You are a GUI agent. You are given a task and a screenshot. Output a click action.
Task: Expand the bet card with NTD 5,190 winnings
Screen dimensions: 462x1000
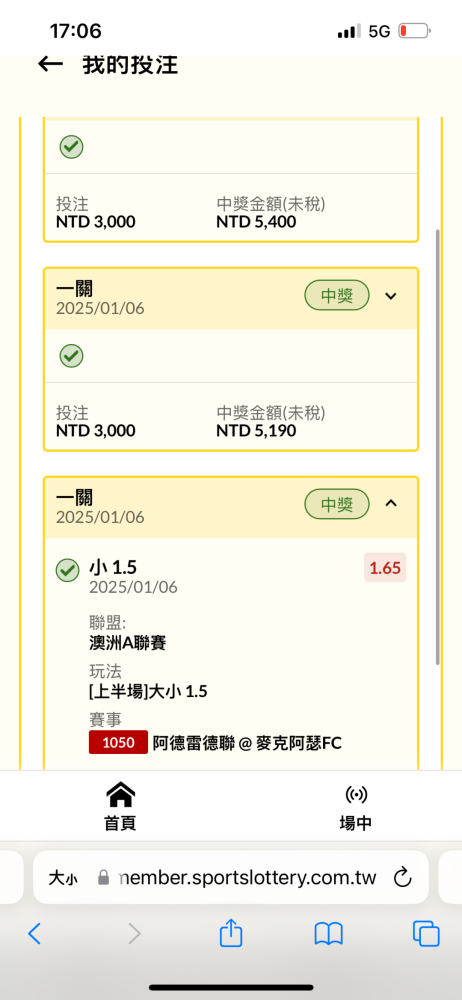pos(391,296)
